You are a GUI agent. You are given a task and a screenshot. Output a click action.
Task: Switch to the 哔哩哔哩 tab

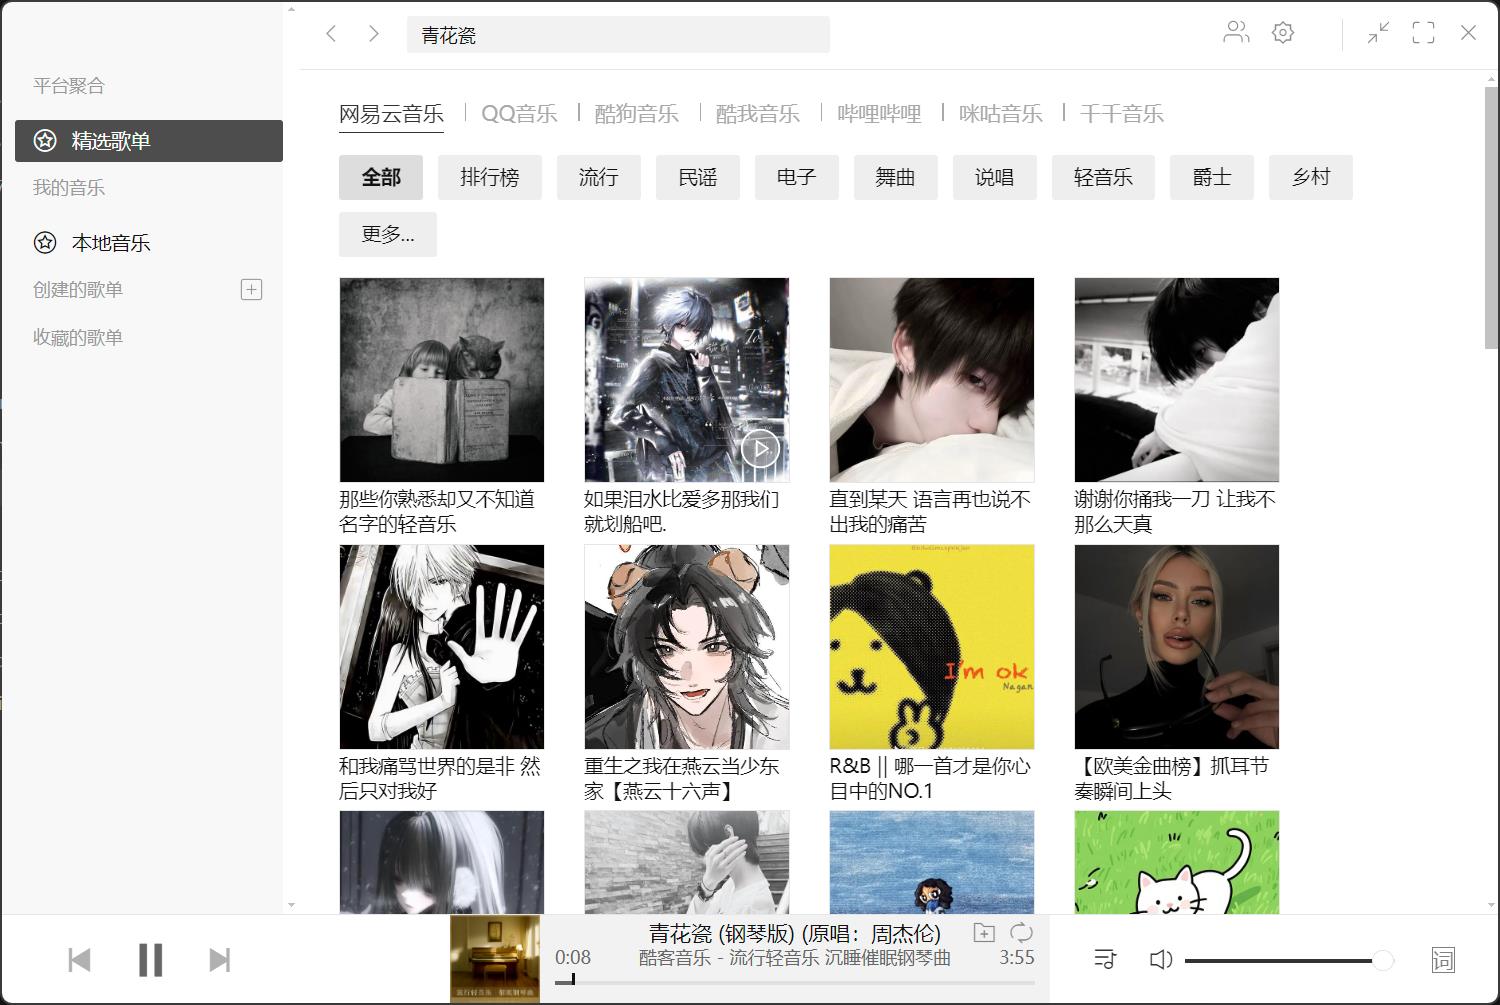click(879, 114)
